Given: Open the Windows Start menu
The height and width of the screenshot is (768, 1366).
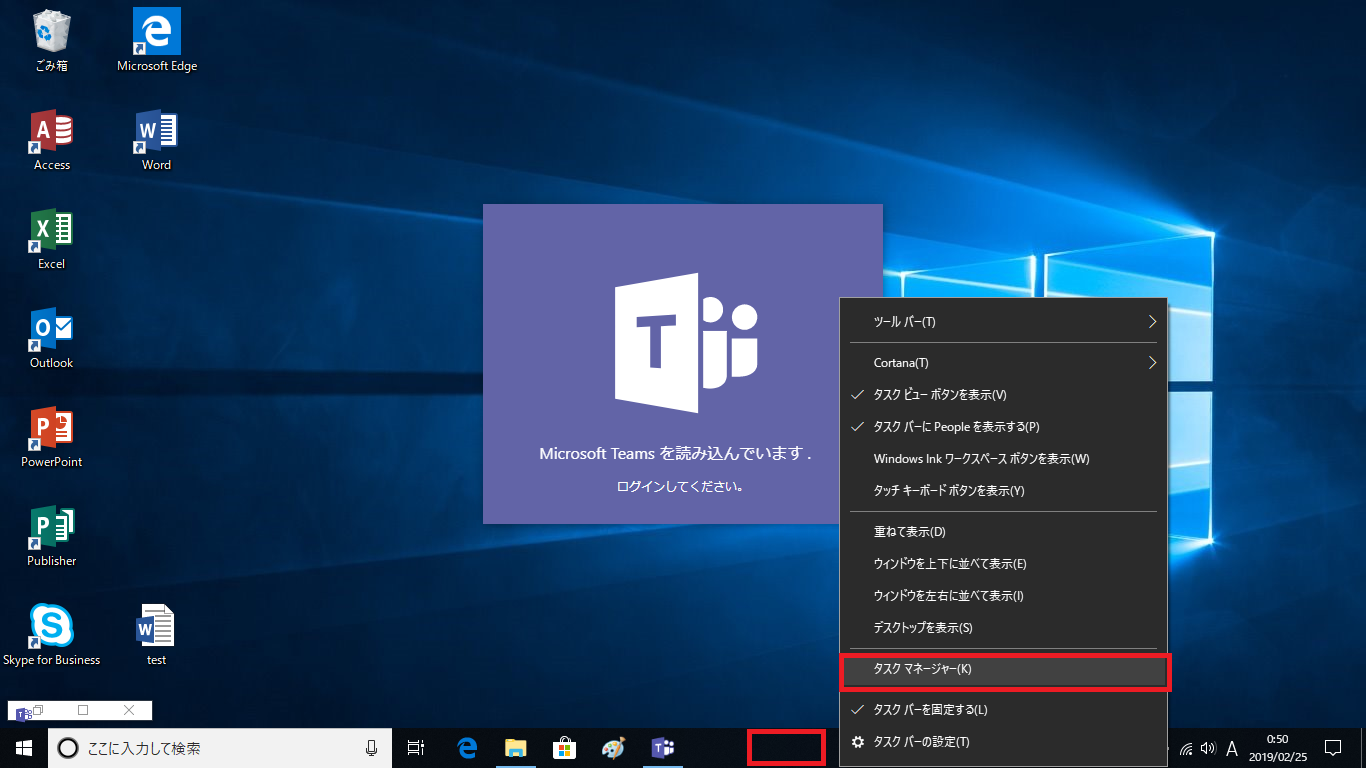Looking at the screenshot, I should point(24,748).
